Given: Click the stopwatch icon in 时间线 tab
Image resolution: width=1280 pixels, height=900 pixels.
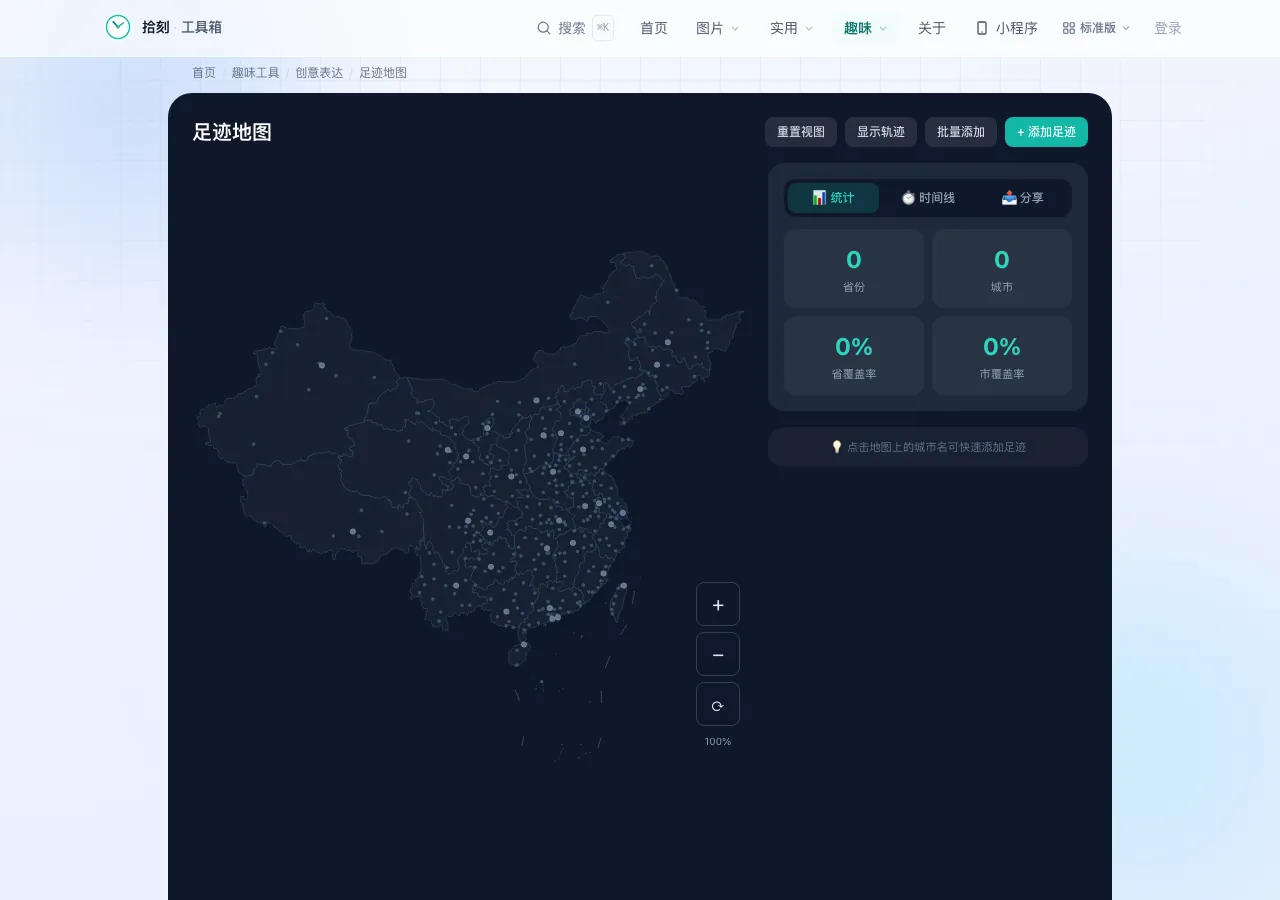Looking at the screenshot, I should (x=908, y=198).
